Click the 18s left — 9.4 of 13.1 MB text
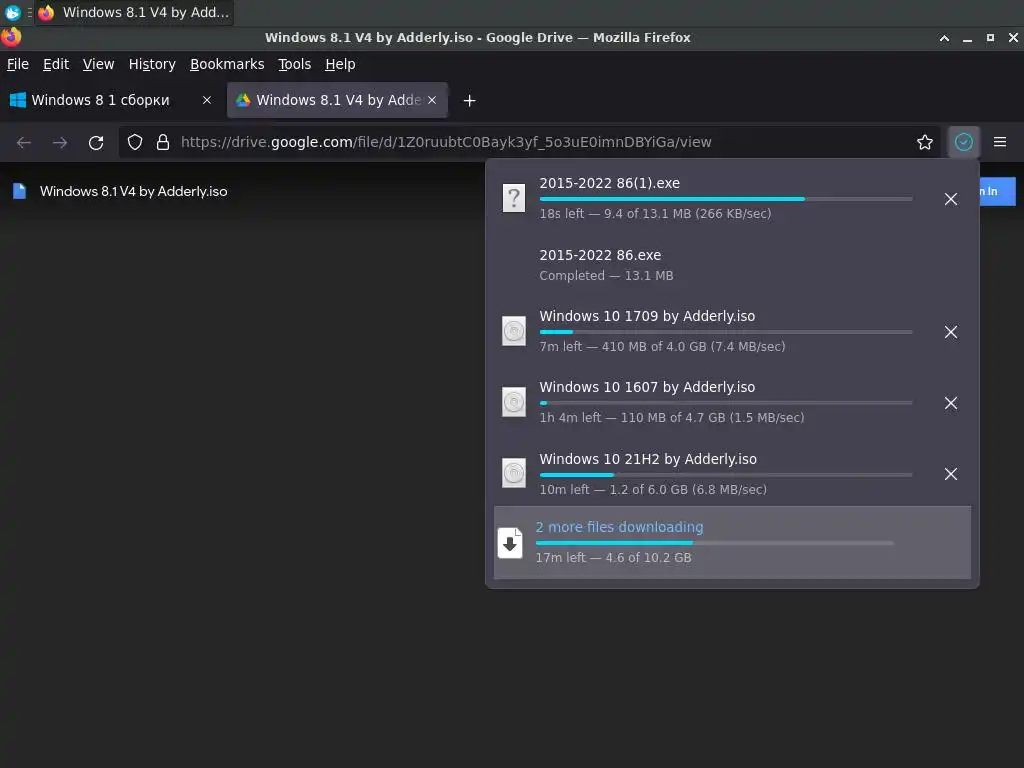 point(655,214)
